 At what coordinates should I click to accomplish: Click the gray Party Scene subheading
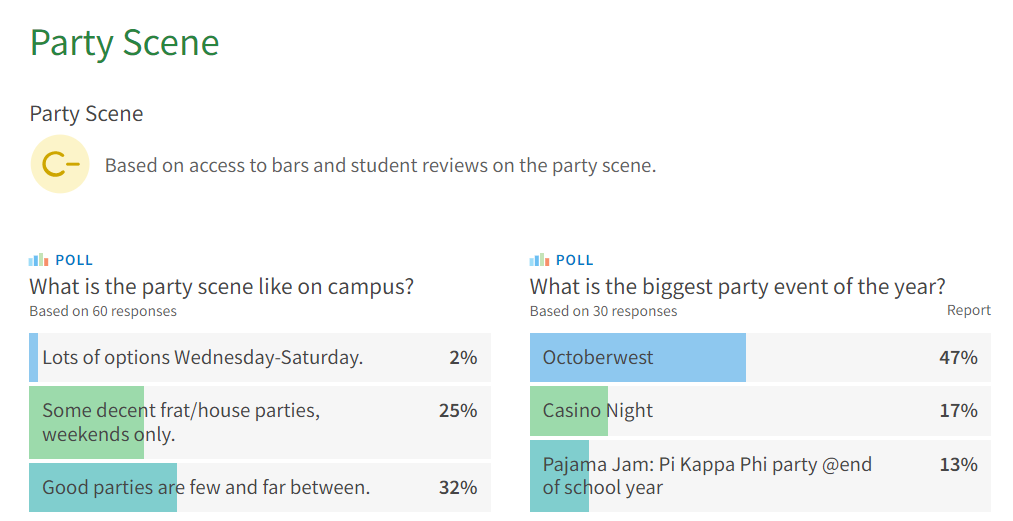point(86,114)
